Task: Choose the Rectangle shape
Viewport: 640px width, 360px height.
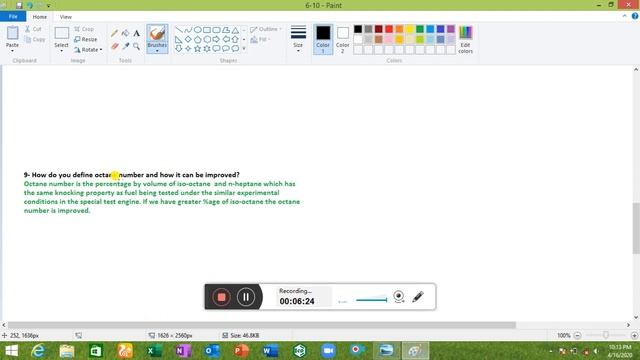Action: (x=207, y=30)
